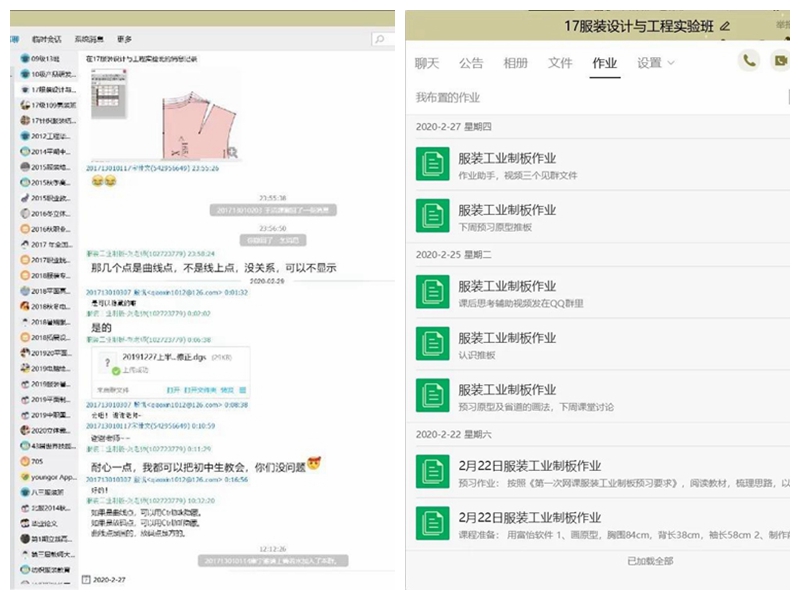The width and height of the screenshot is (800, 600).
Task: Click the search magnifier in the left window
Action: [x=380, y=40]
